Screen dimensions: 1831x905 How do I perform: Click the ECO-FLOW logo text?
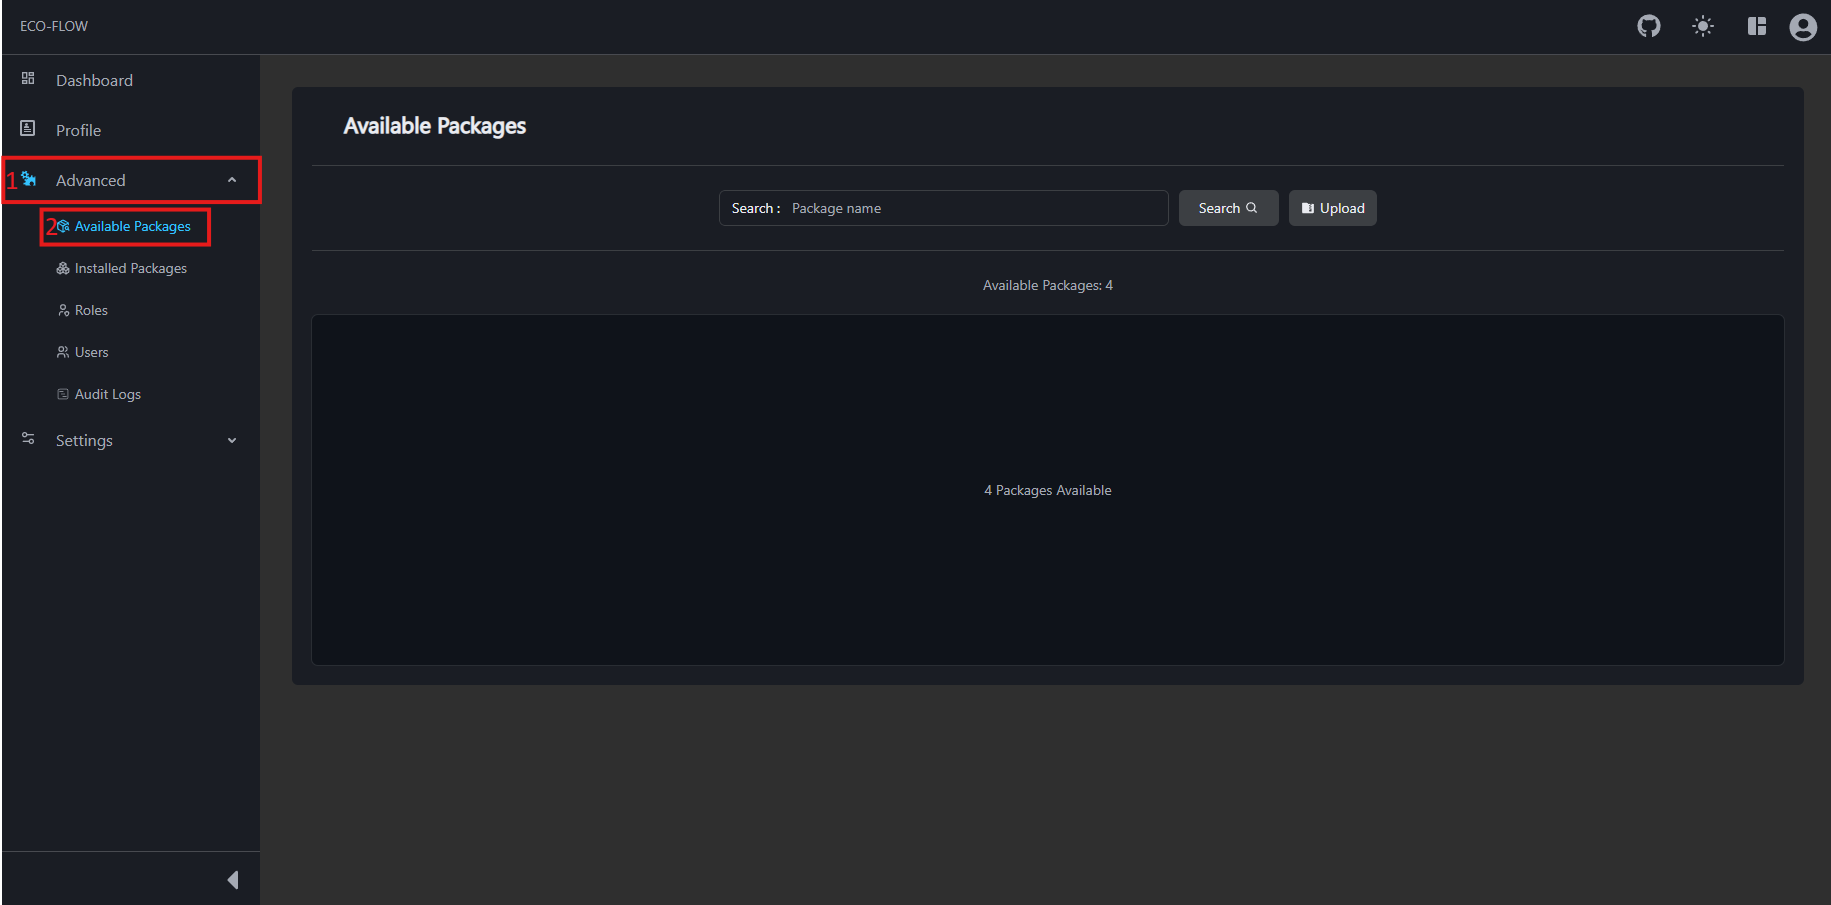click(54, 26)
